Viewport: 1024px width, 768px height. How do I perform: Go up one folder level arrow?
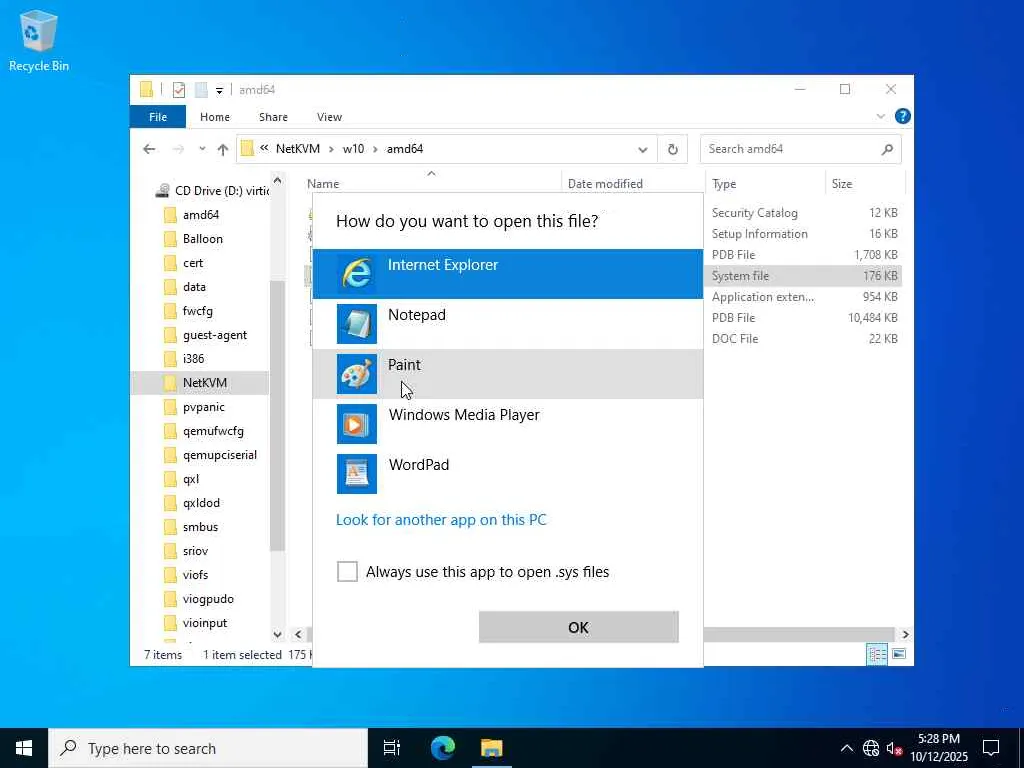click(223, 150)
